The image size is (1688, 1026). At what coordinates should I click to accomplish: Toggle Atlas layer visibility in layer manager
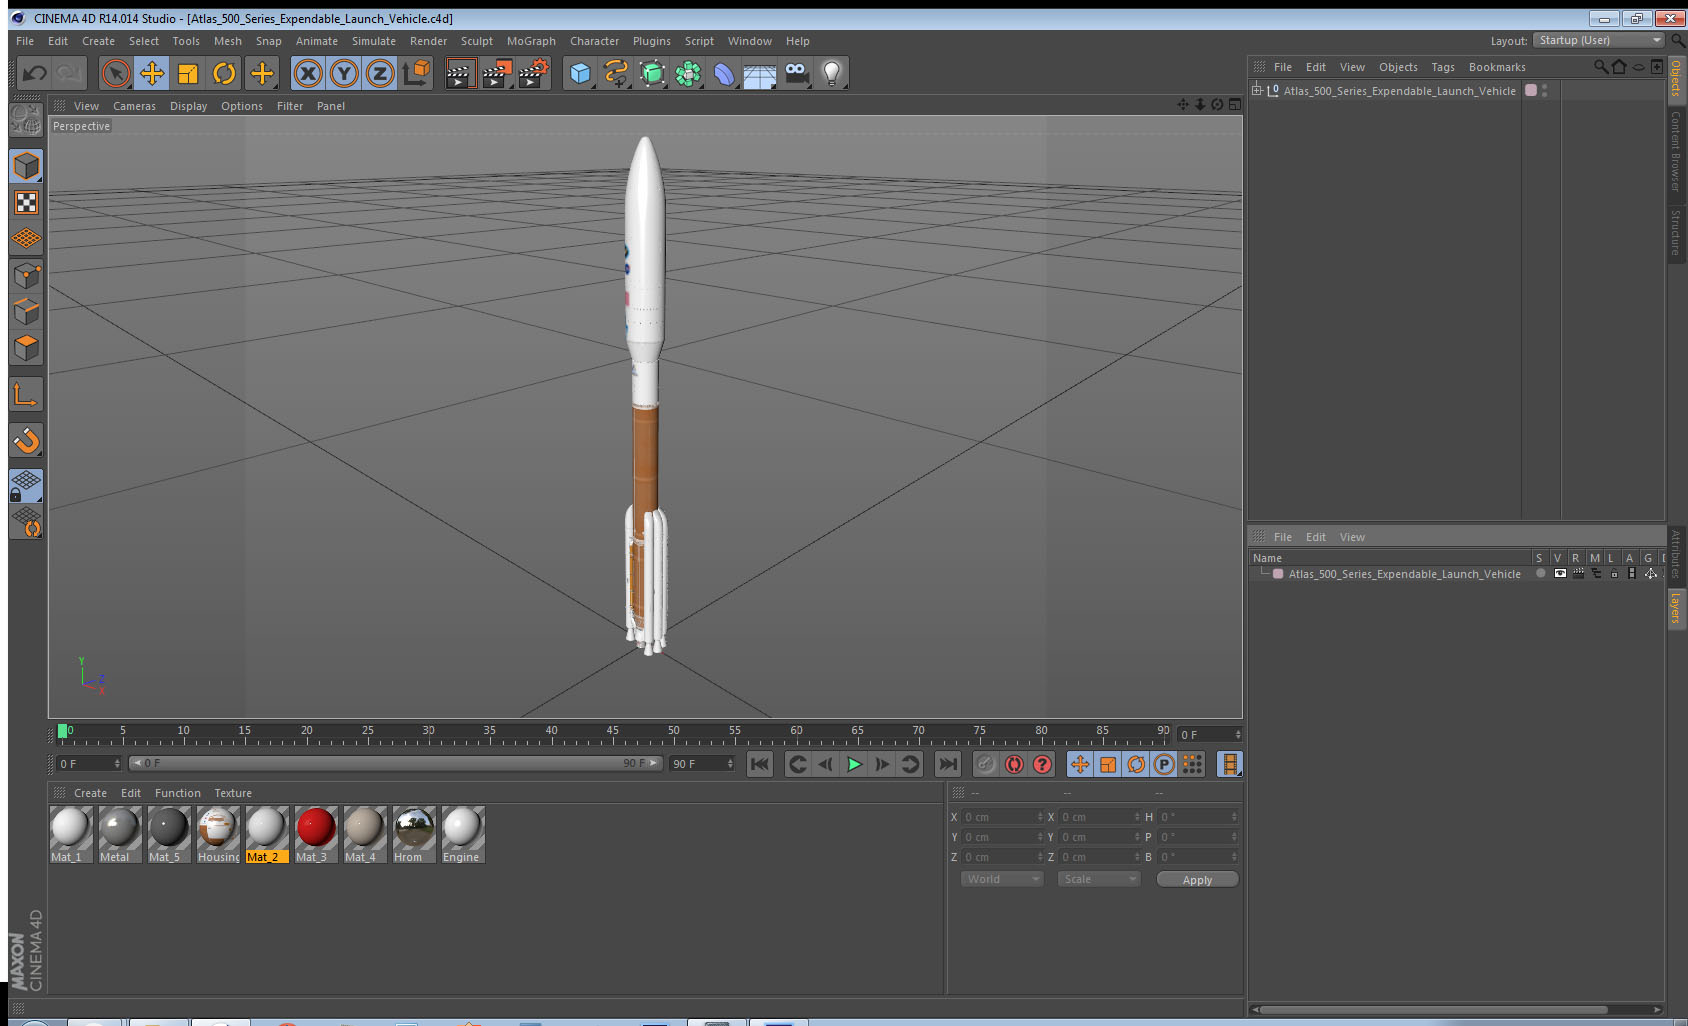click(x=1560, y=573)
